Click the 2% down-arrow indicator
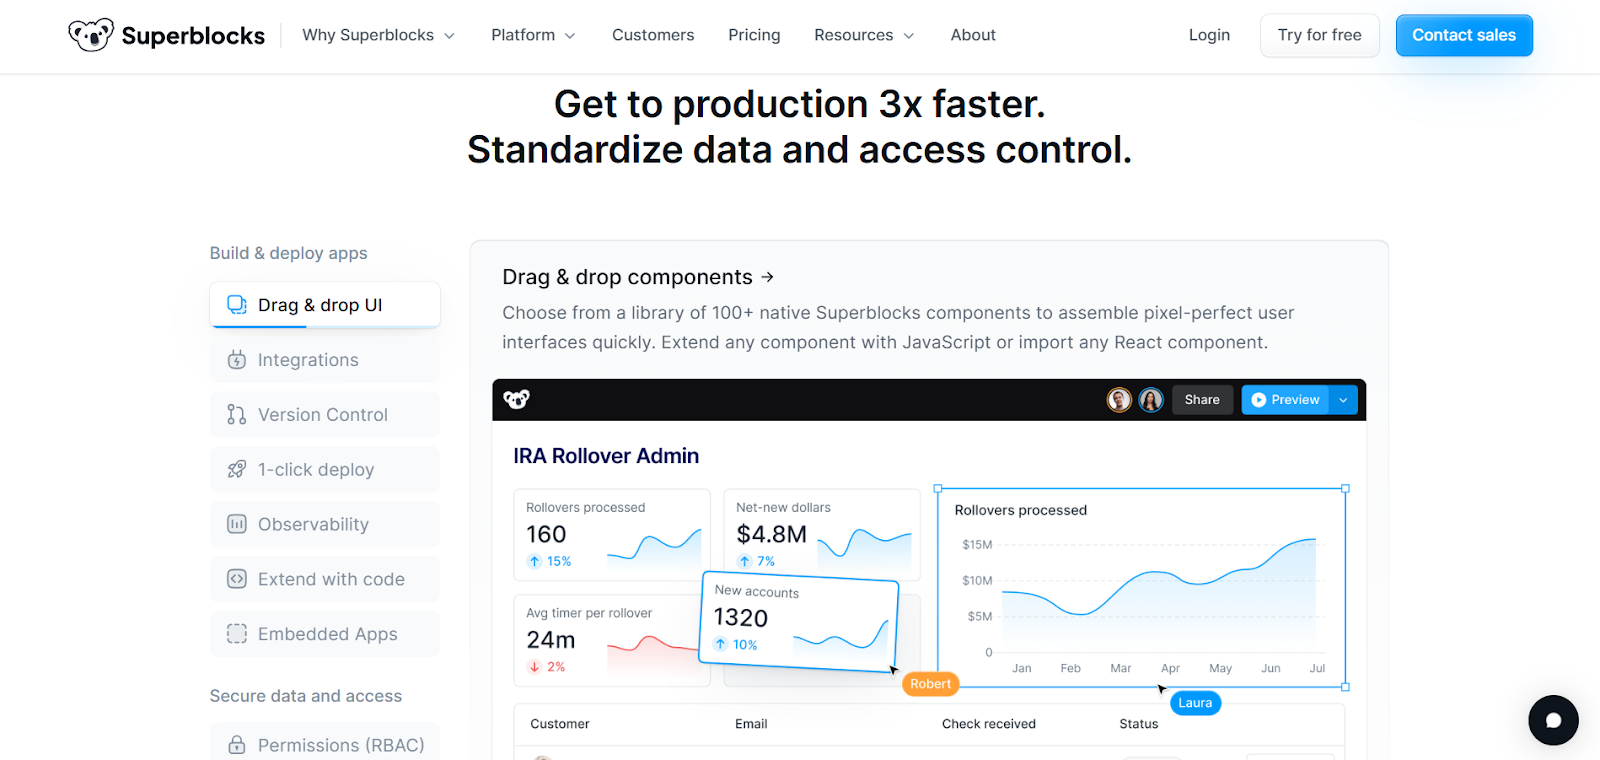This screenshot has height=760, width=1600. (x=535, y=667)
